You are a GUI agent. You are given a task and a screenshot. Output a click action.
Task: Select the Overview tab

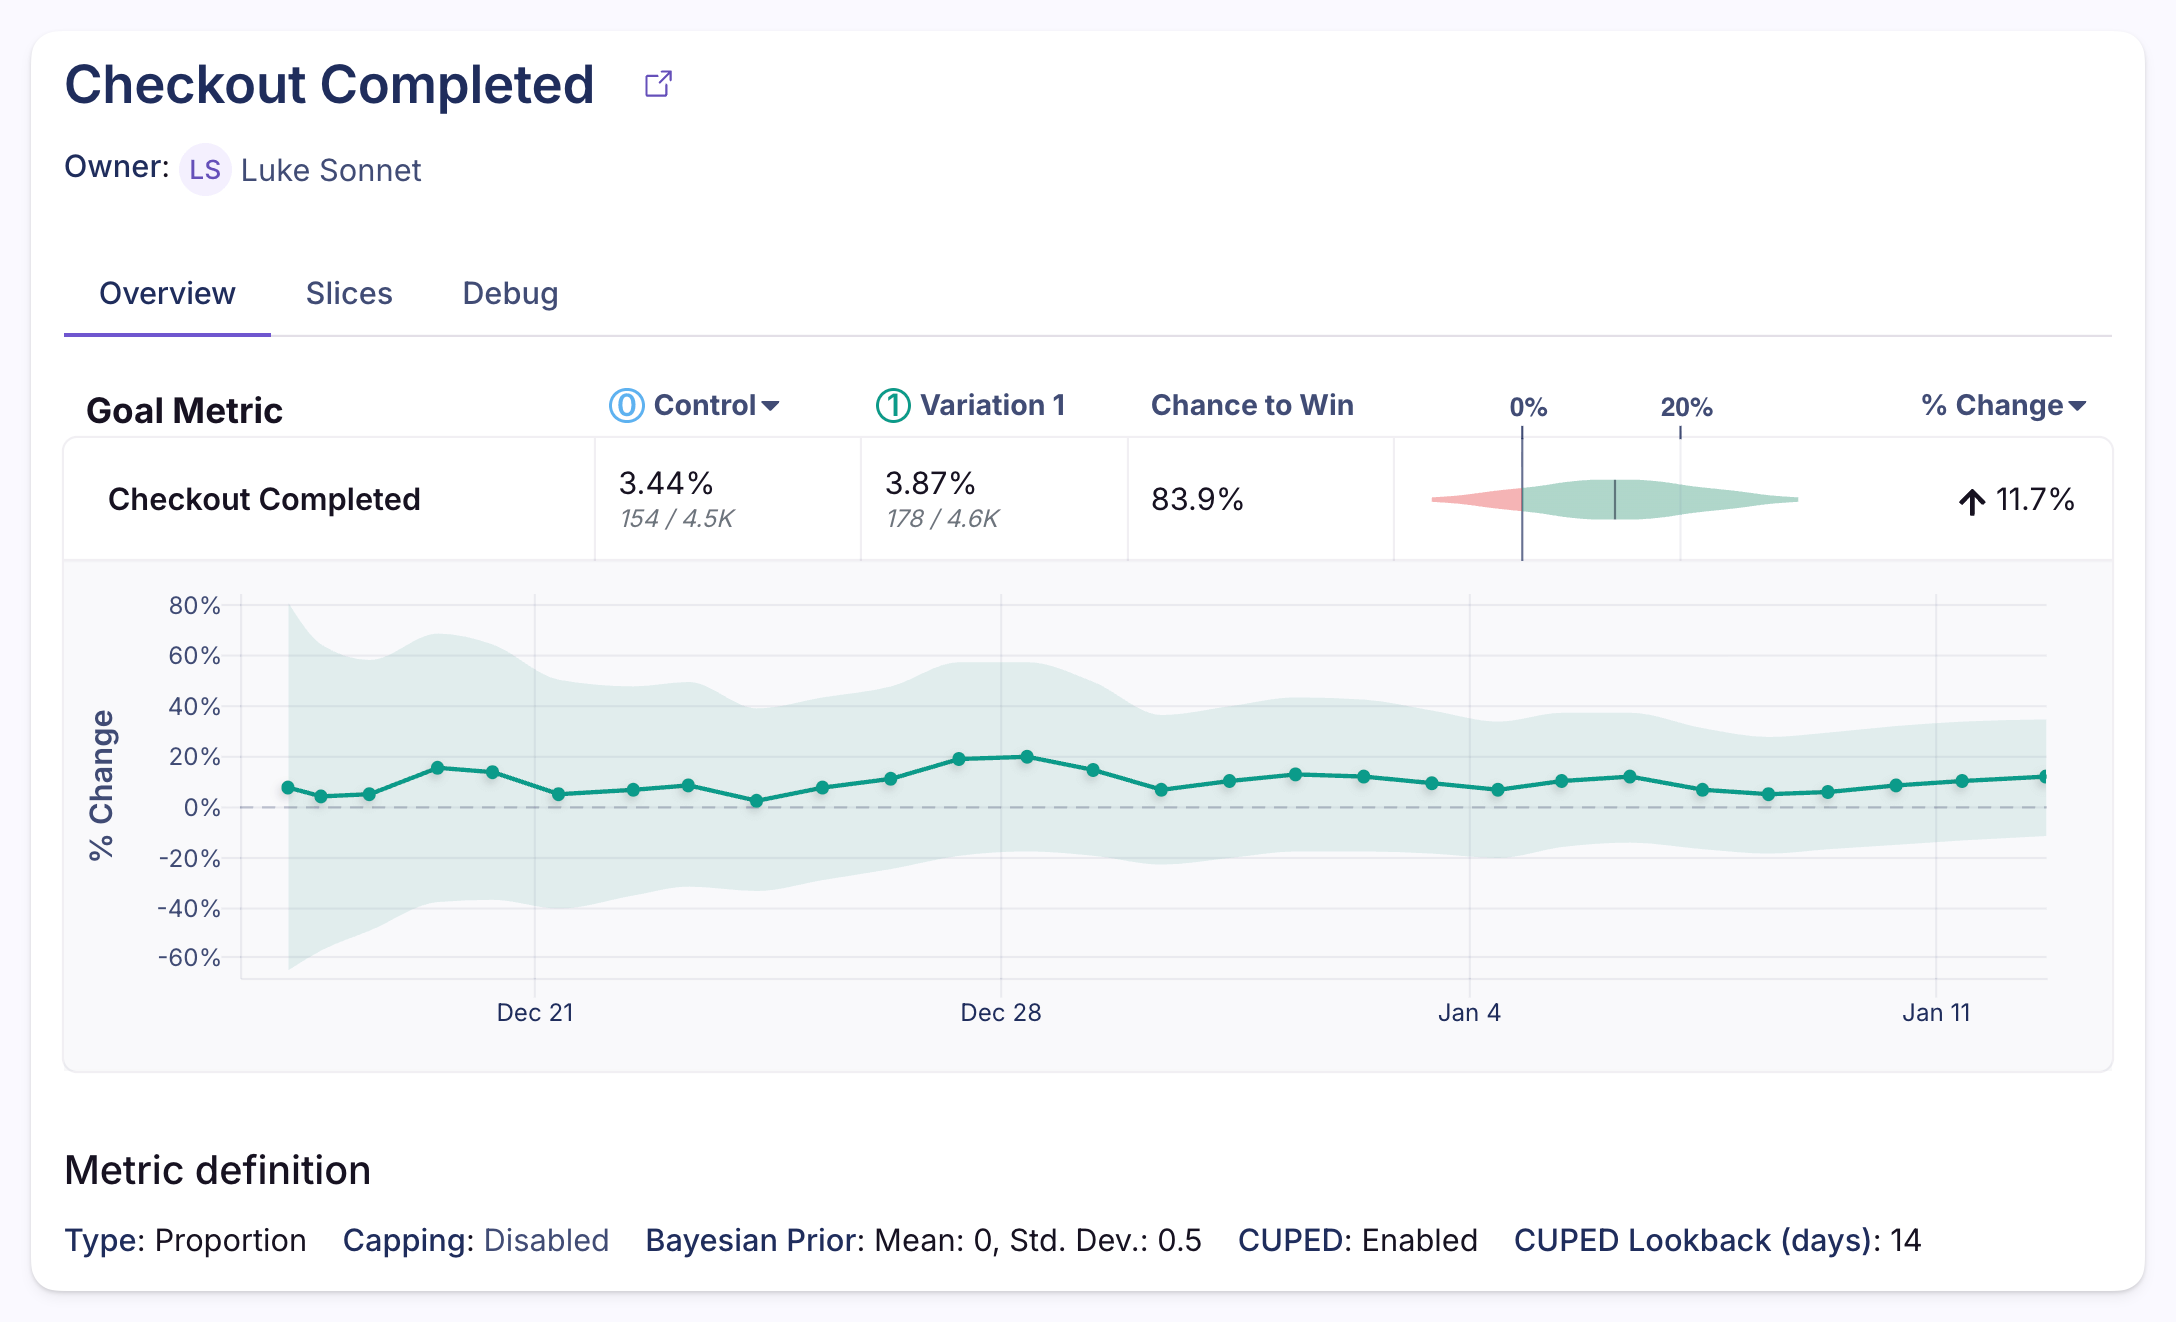click(167, 294)
